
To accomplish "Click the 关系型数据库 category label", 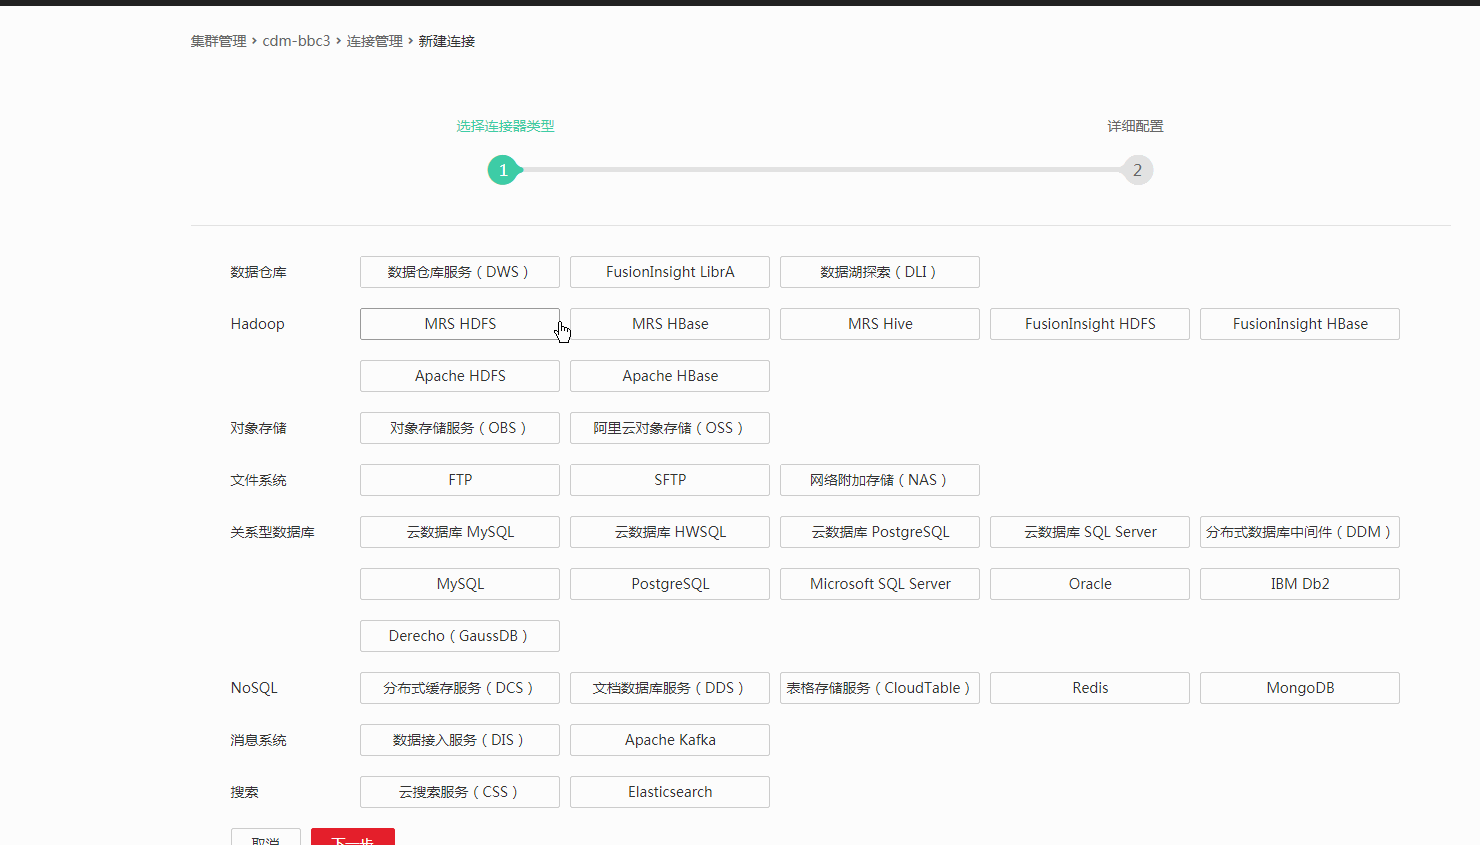I will (272, 532).
